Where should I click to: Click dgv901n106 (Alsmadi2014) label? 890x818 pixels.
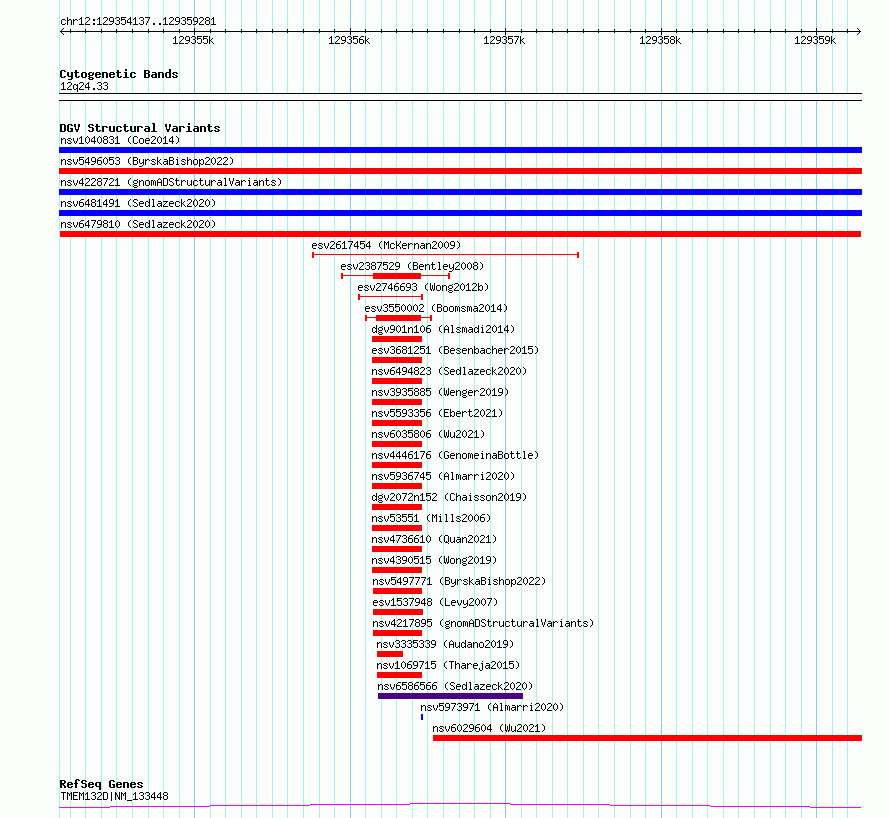[x=443, y=329]
